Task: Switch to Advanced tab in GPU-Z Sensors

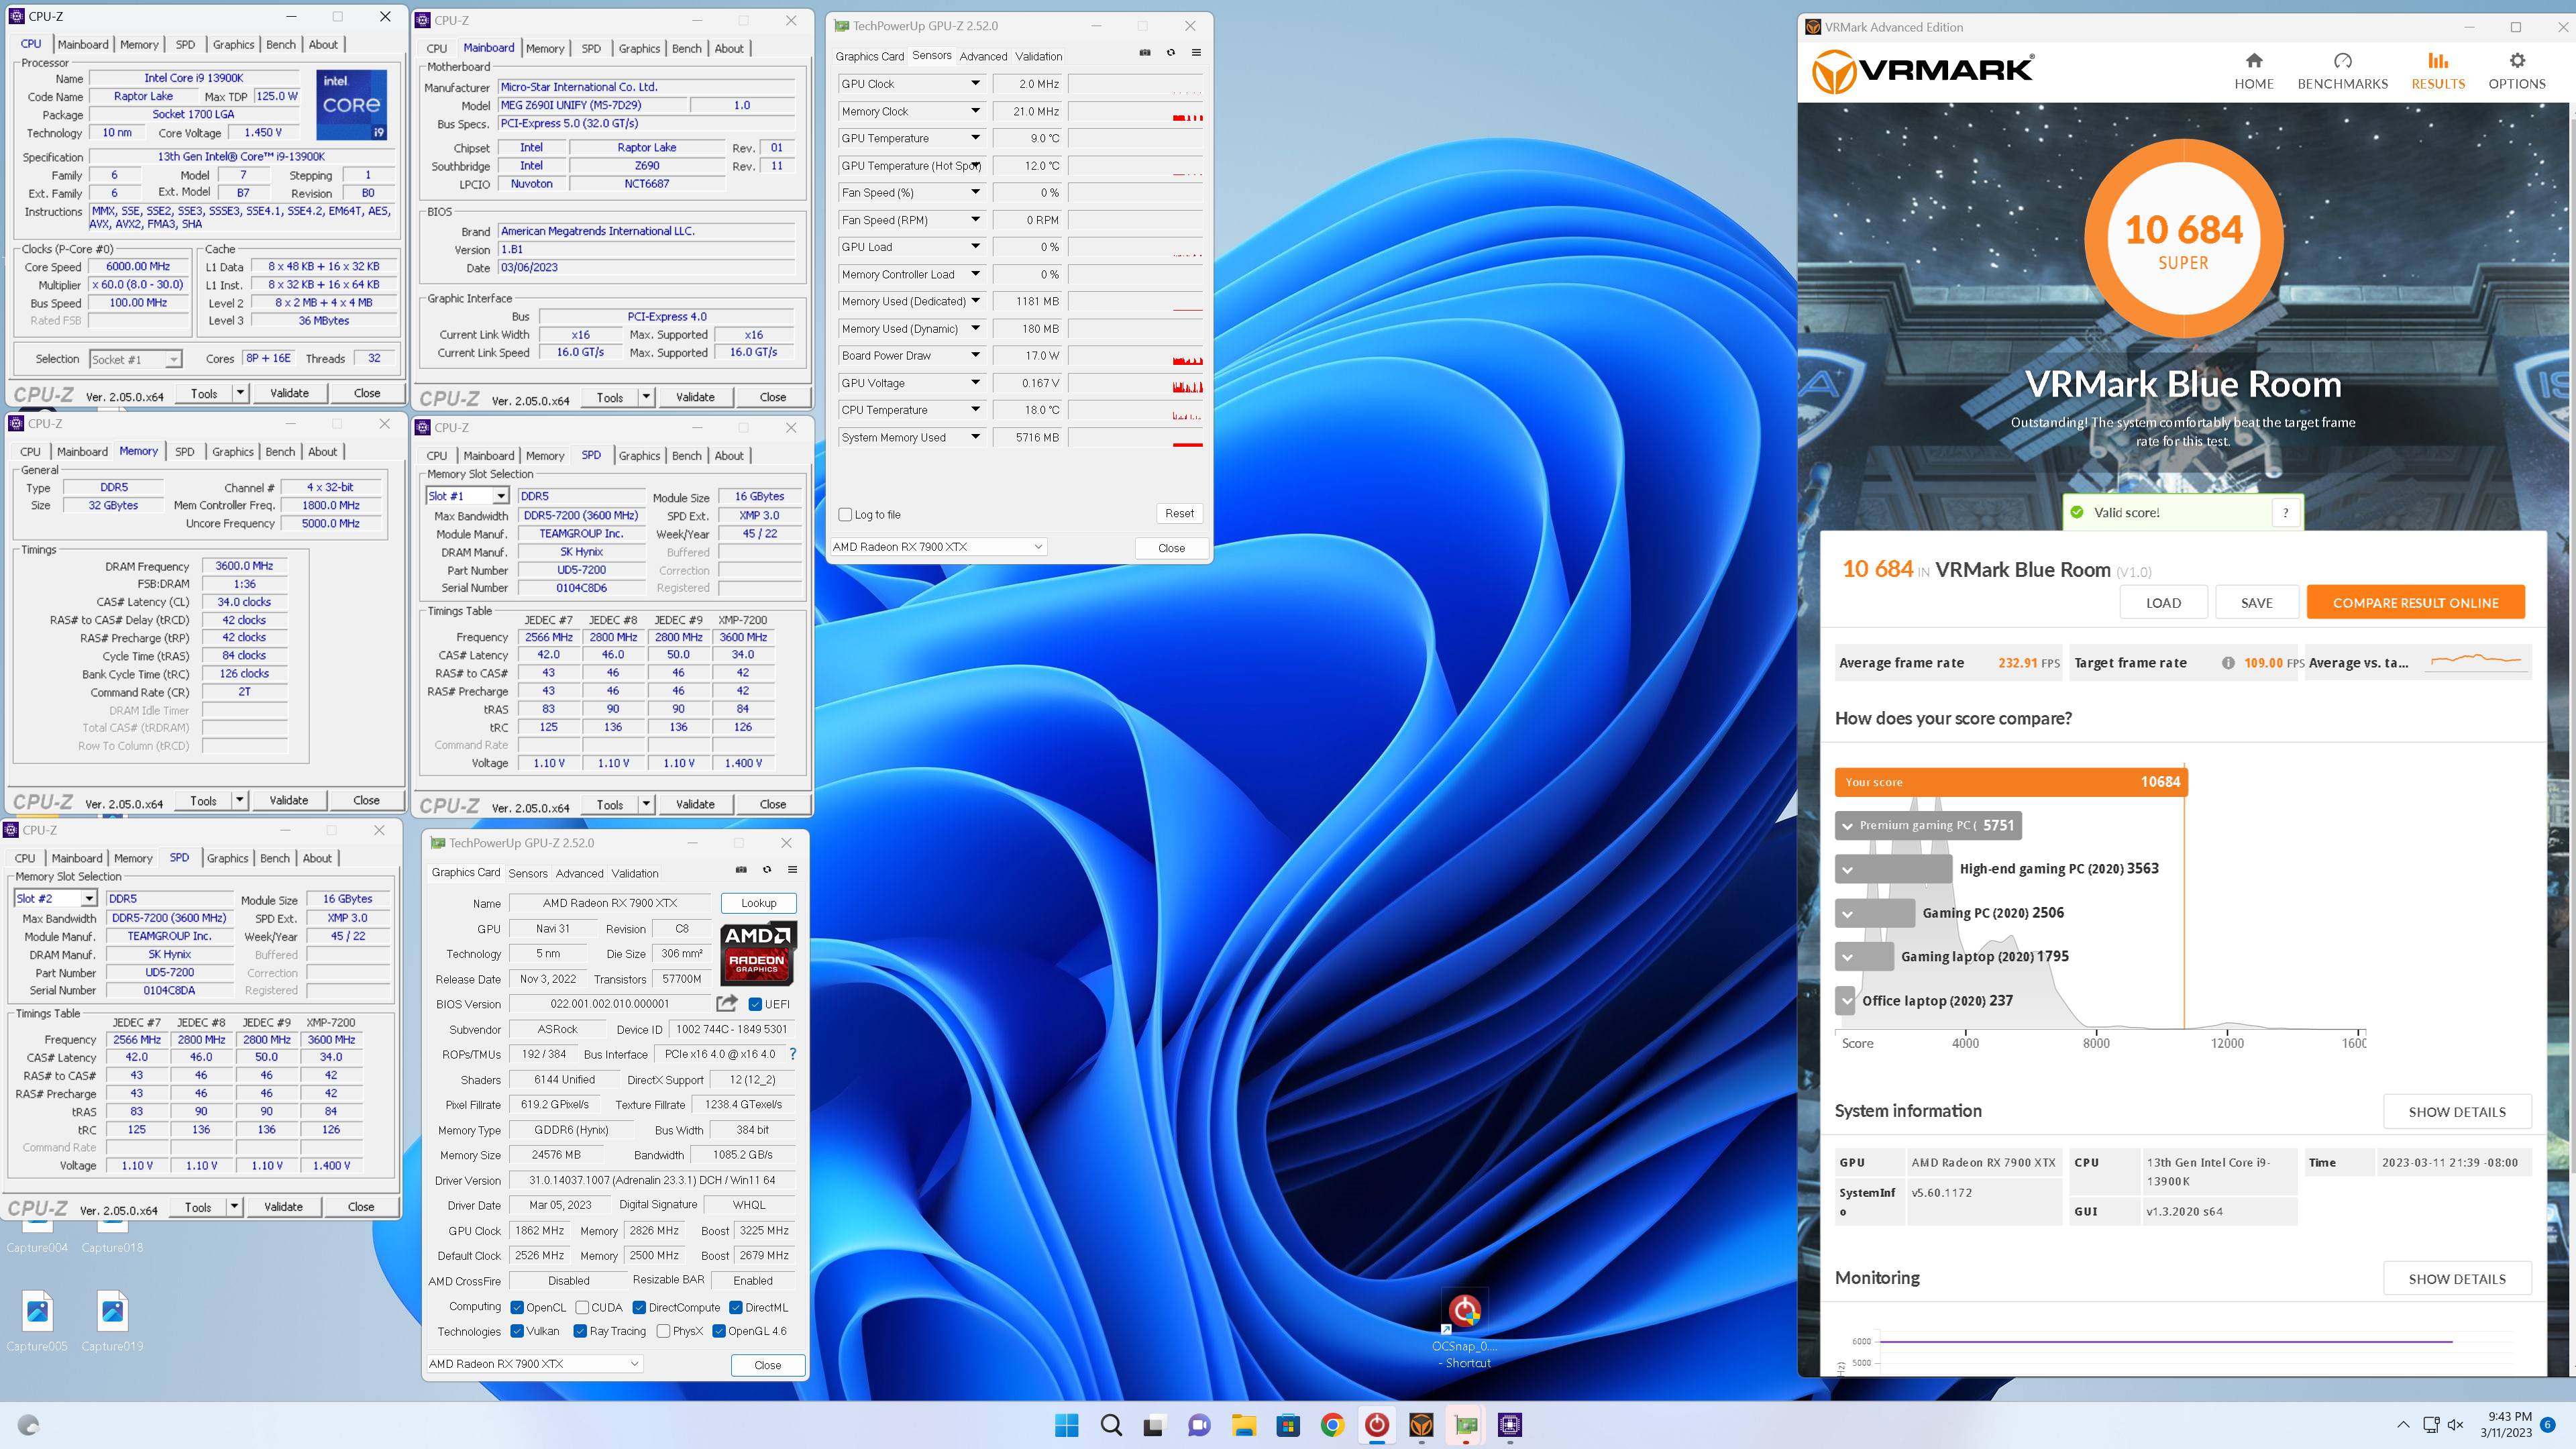Action: pyautogui.click(x=983, y=56)
